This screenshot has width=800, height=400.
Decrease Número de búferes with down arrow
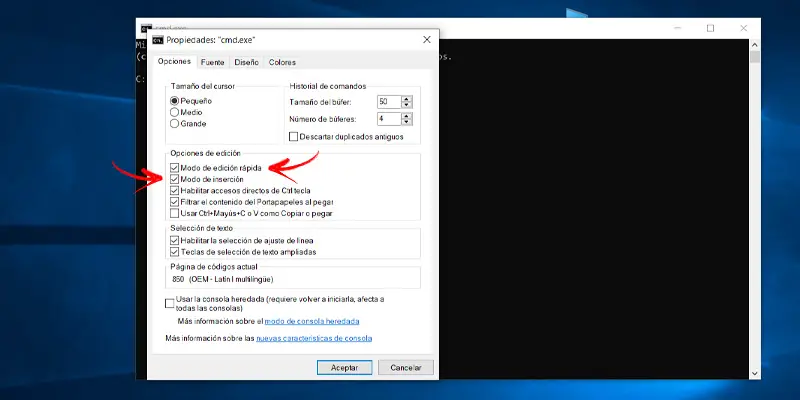[x=407, y=122]
